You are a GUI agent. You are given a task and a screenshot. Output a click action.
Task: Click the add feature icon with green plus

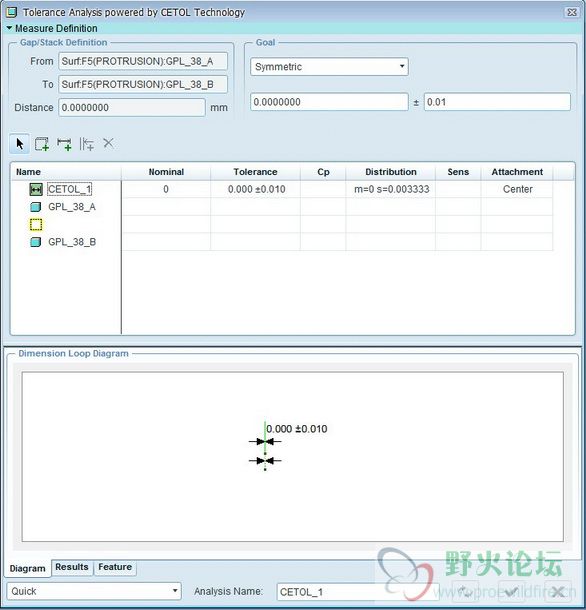(42, 144)
